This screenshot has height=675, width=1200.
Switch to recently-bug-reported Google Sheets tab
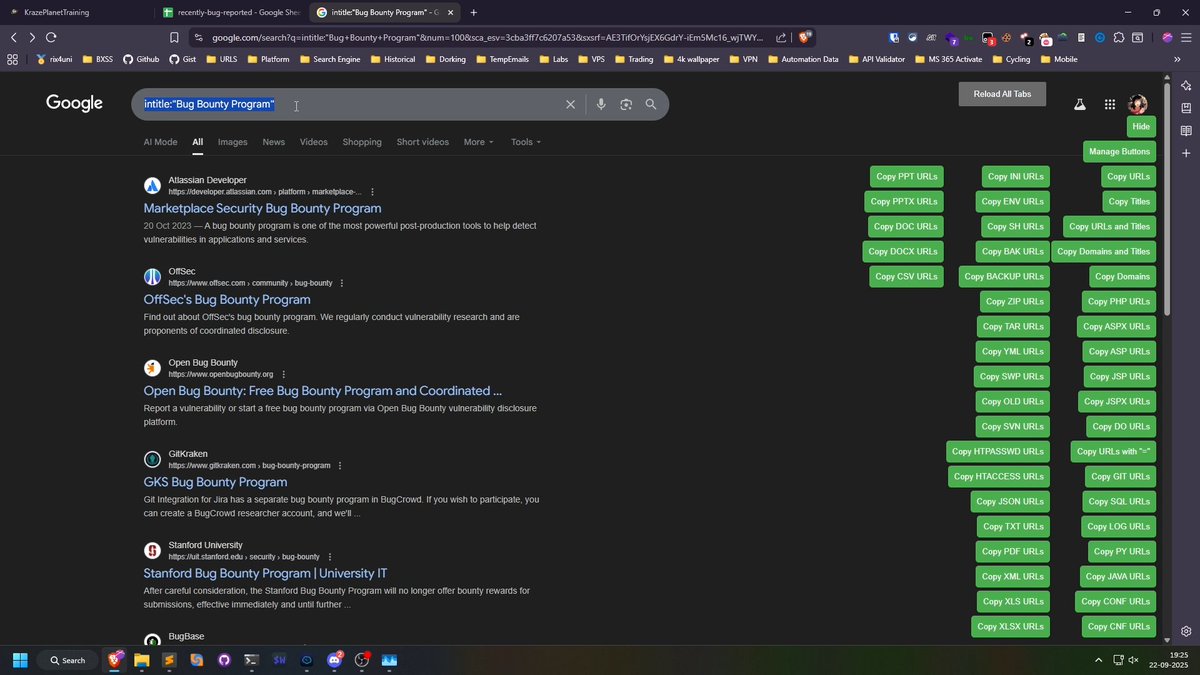pos(229,12)
